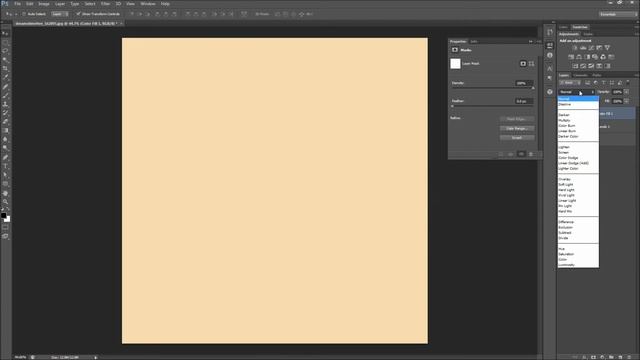Open the Image menu

pyautogui.click(x=44, y=4)
